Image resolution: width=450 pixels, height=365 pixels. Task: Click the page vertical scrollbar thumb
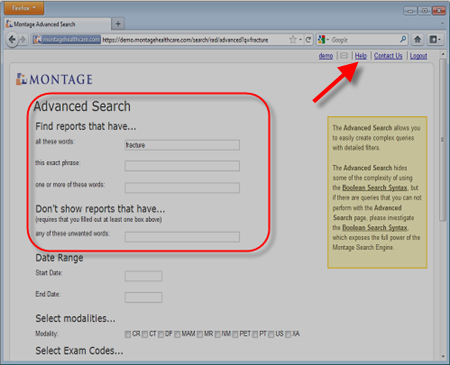(x=442, y=140)
